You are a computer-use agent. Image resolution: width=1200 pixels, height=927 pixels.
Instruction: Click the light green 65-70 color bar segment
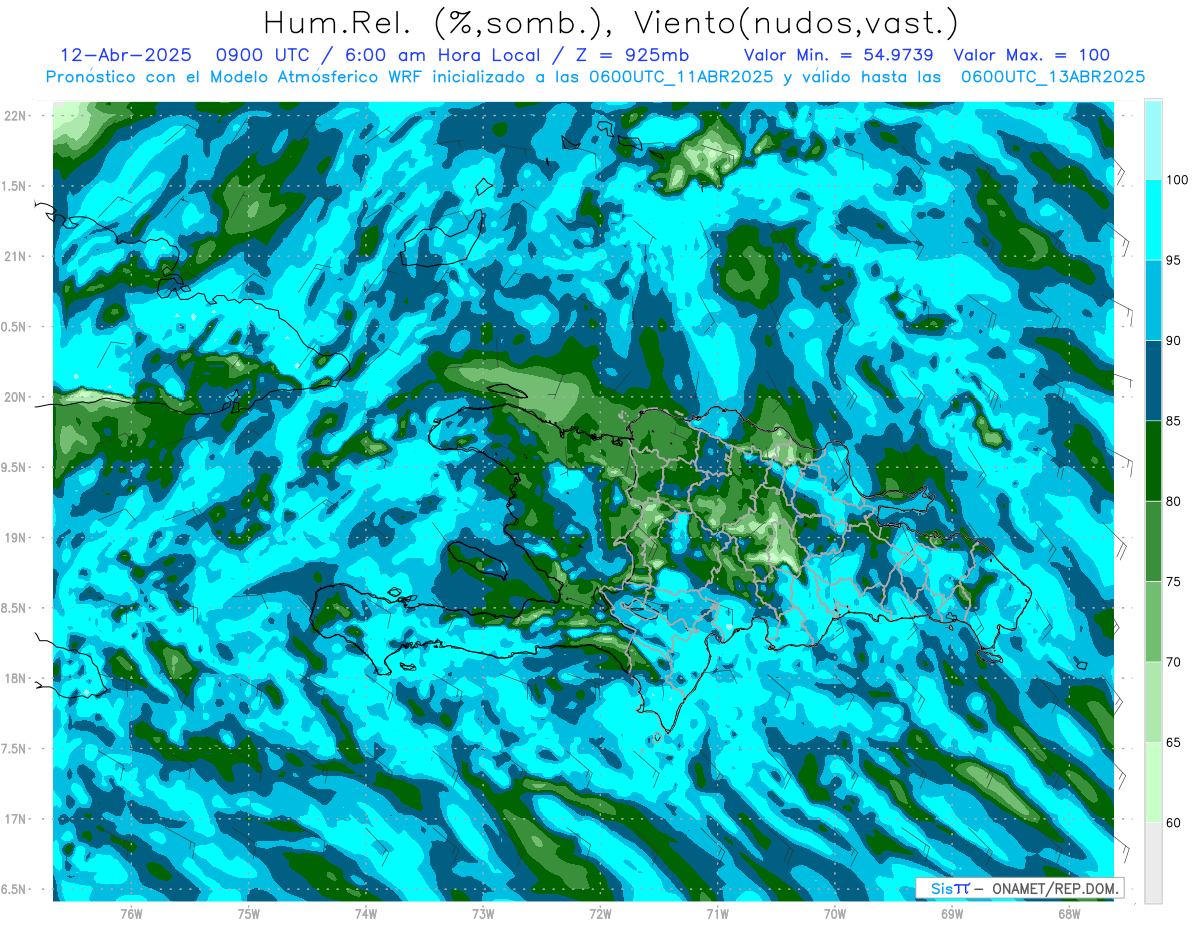coord(1153,702)
